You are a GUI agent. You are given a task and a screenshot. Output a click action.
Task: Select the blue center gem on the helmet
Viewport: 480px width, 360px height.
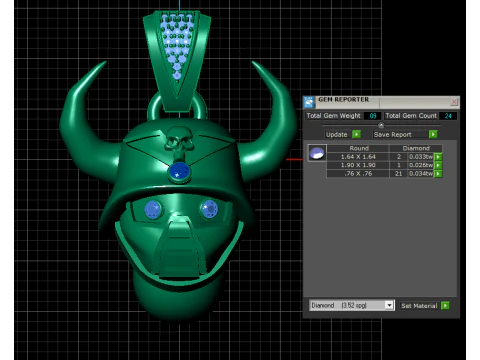[x=180, y=172]
